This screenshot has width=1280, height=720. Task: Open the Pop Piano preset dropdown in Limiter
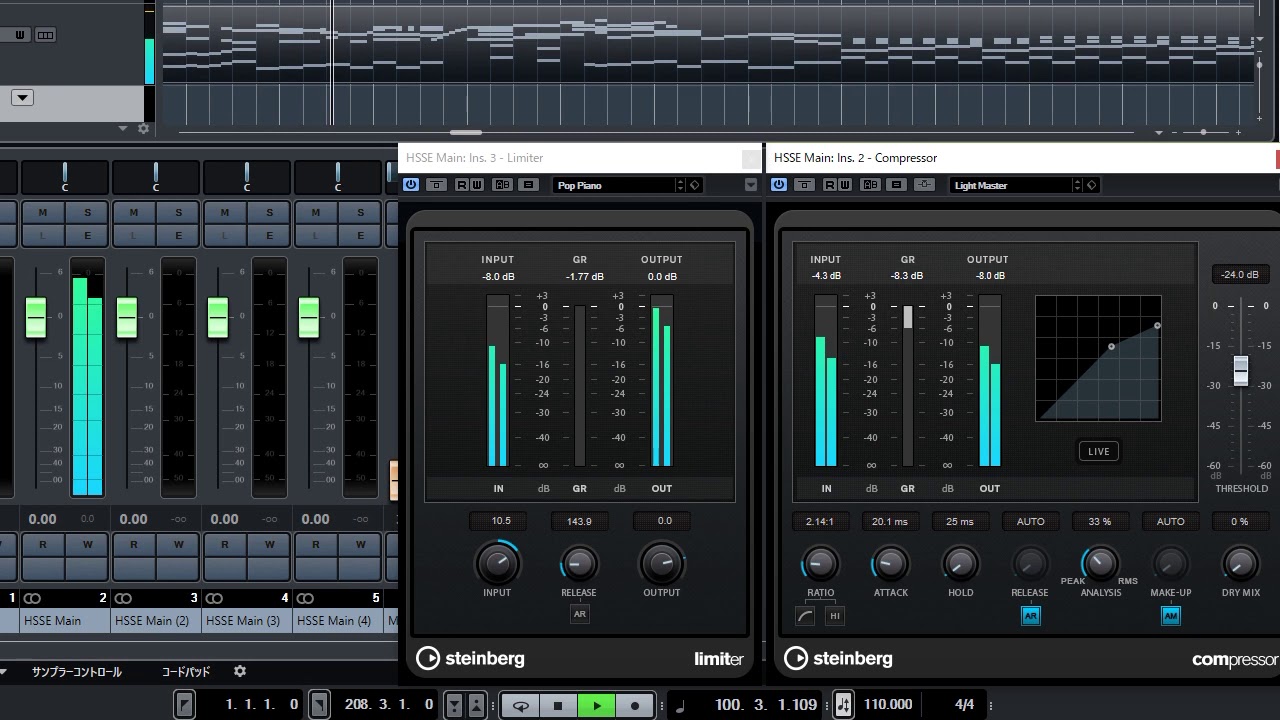(x=613, y=185)
